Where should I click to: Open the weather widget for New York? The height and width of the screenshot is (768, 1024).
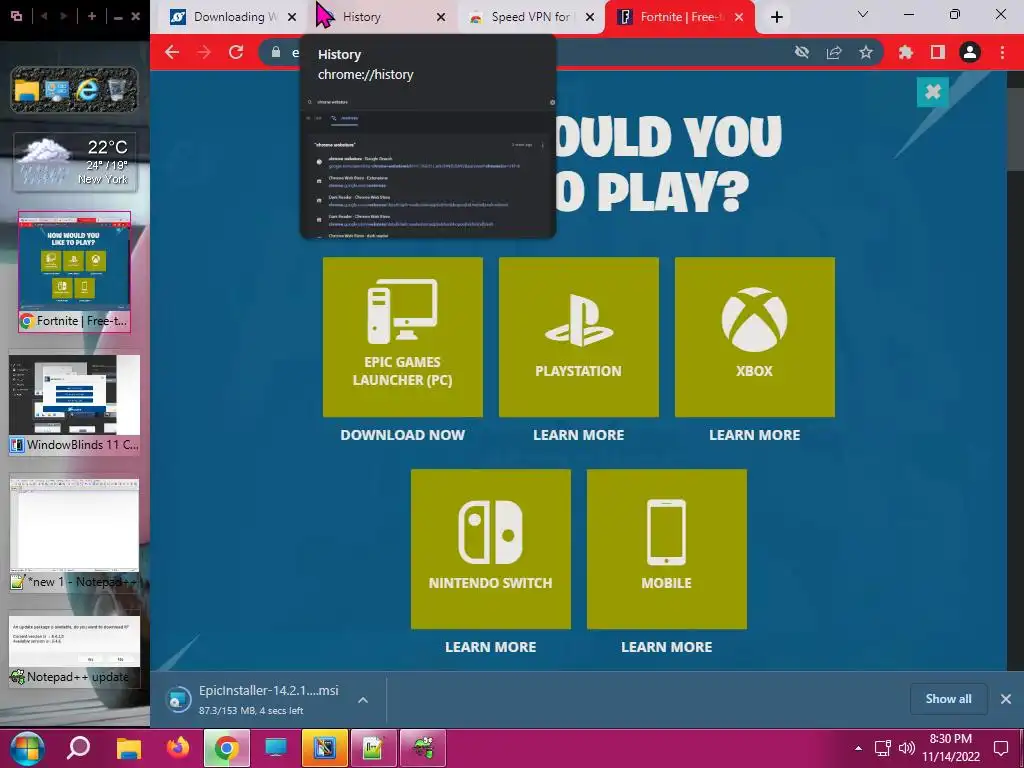[x=75, y=162]
